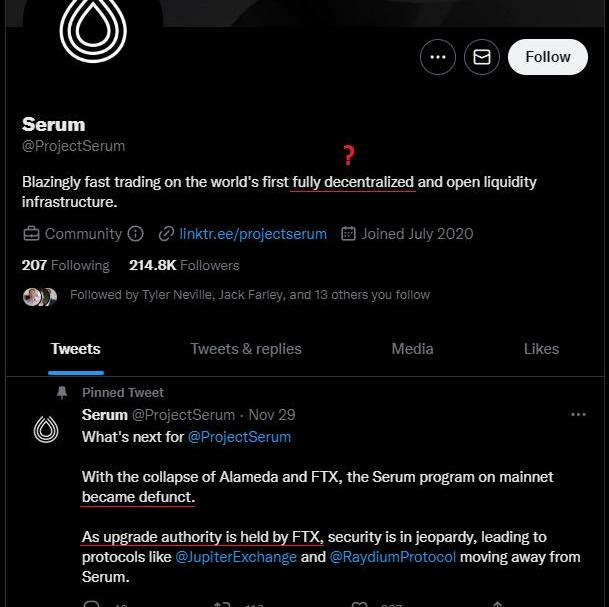Screen dimensions: 609x607
Task: Open the pinned tweet's three-dot menu
Action: pos(578,414)
